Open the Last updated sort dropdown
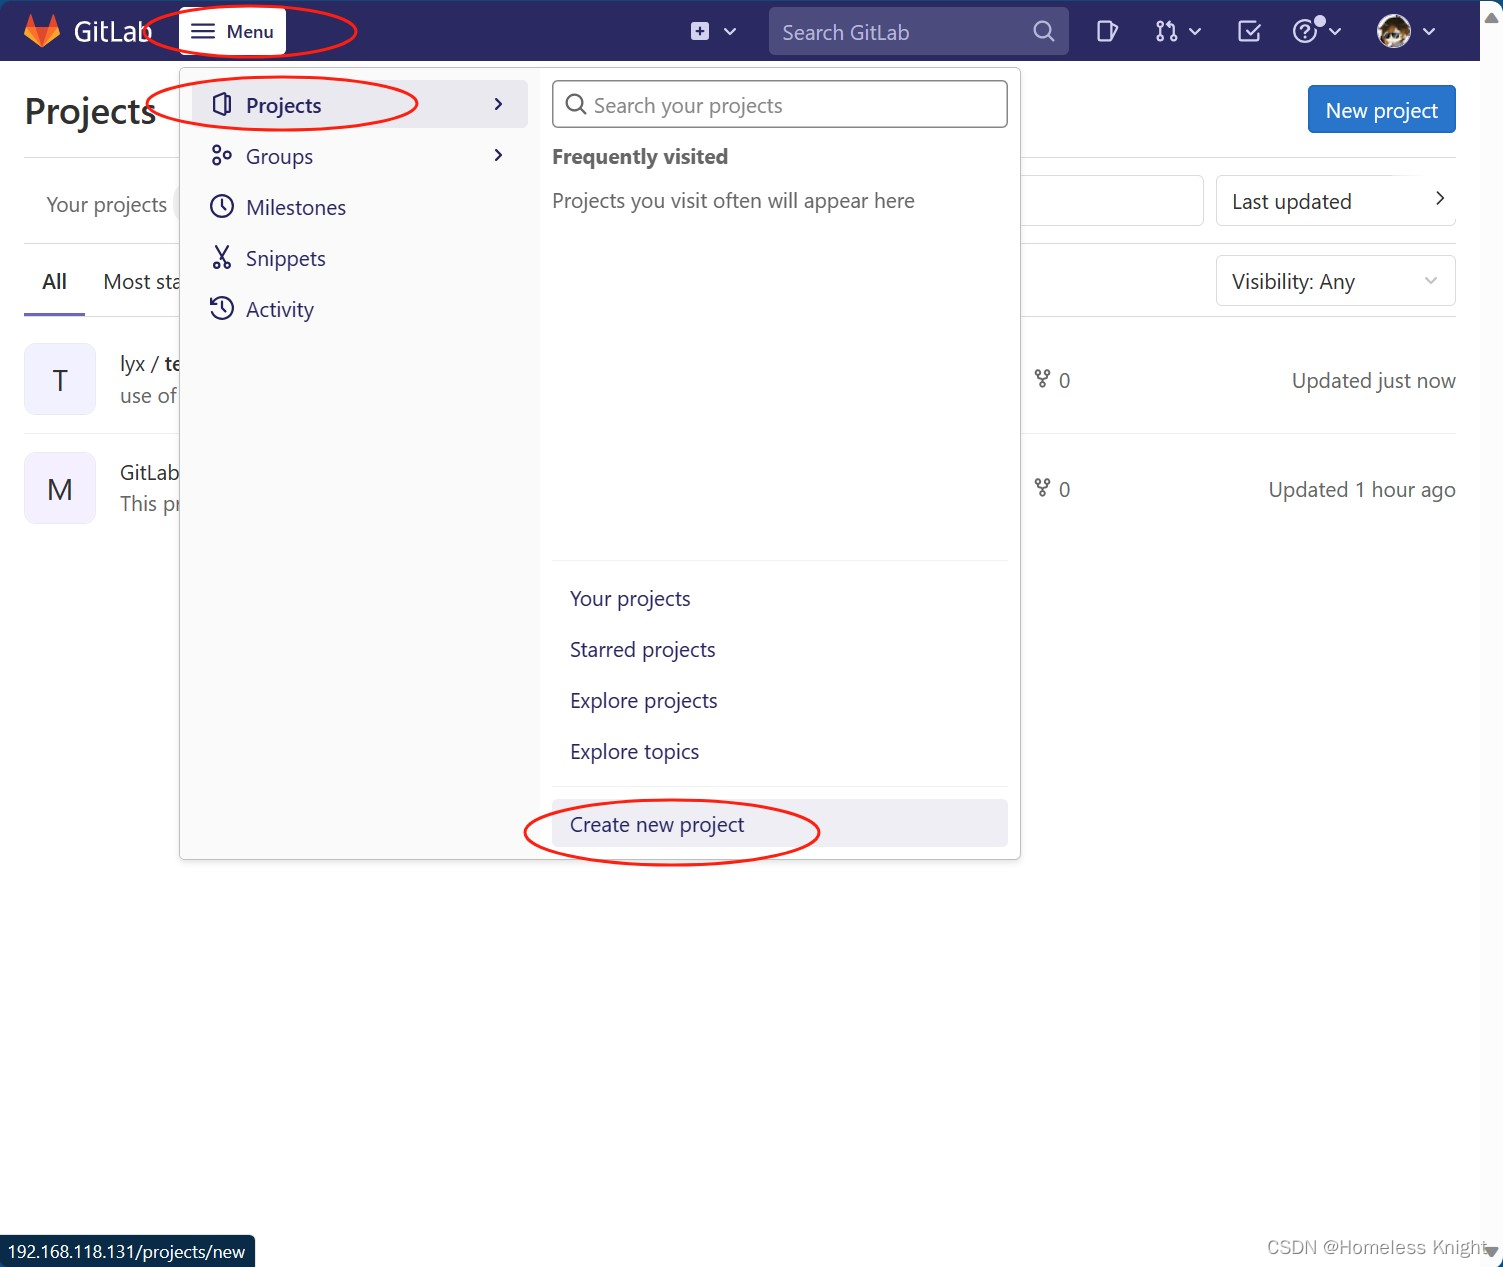Viewport: 1503px width, 1267px height. [1336, 201]
